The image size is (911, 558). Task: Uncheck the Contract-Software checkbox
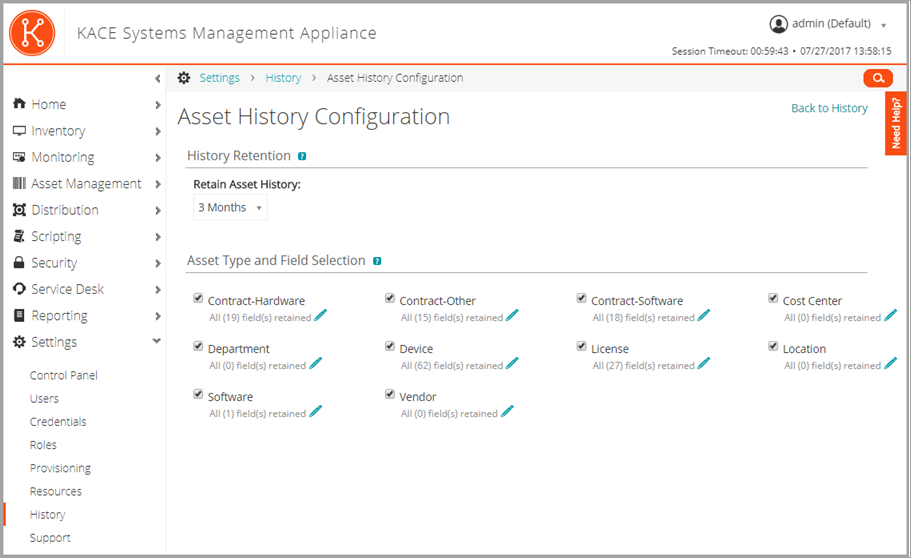point(581,298)
